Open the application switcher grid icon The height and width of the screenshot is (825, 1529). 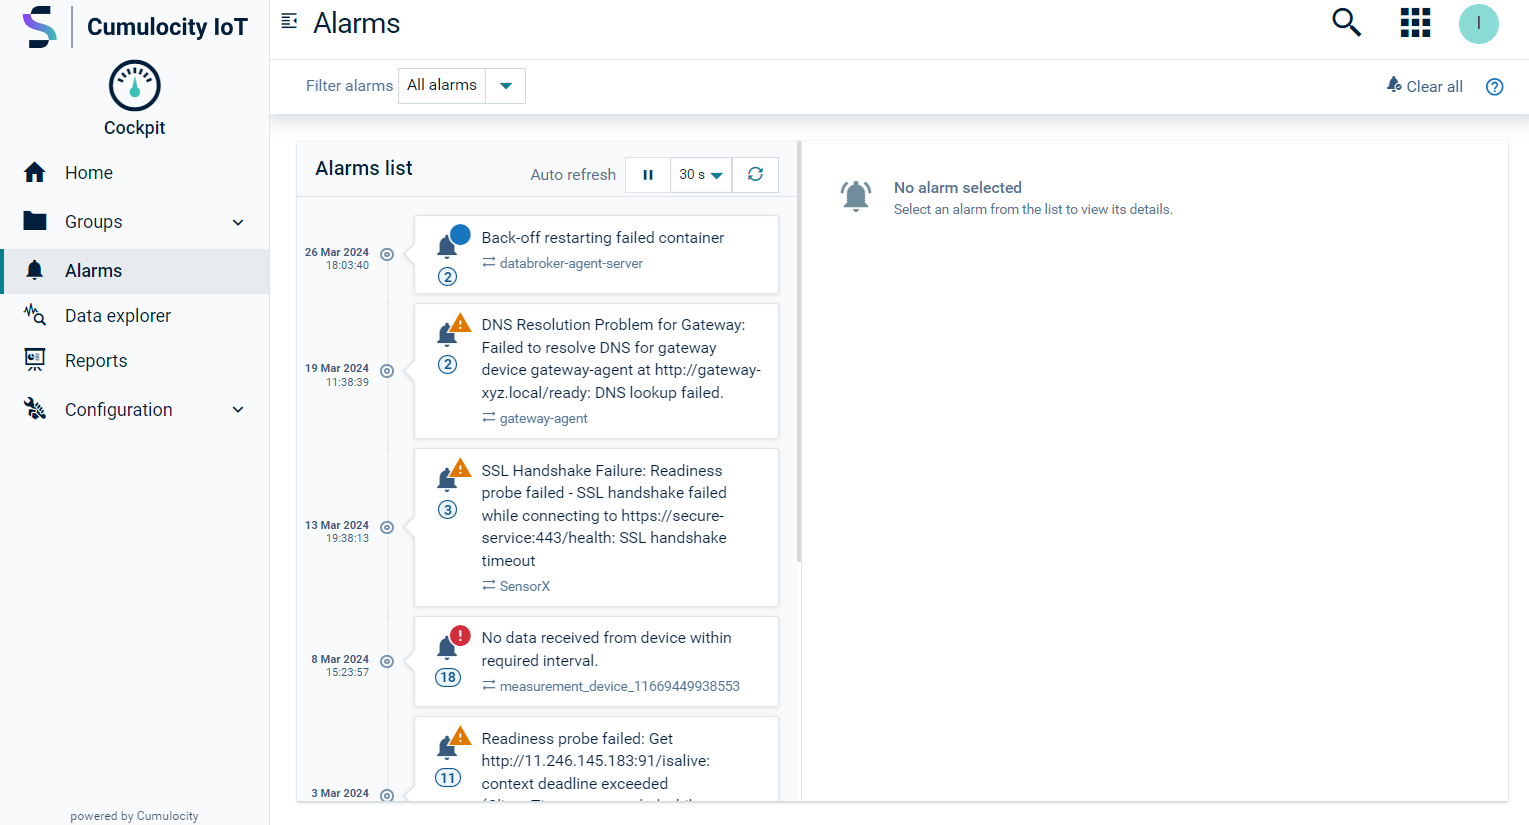(1415, 23)
